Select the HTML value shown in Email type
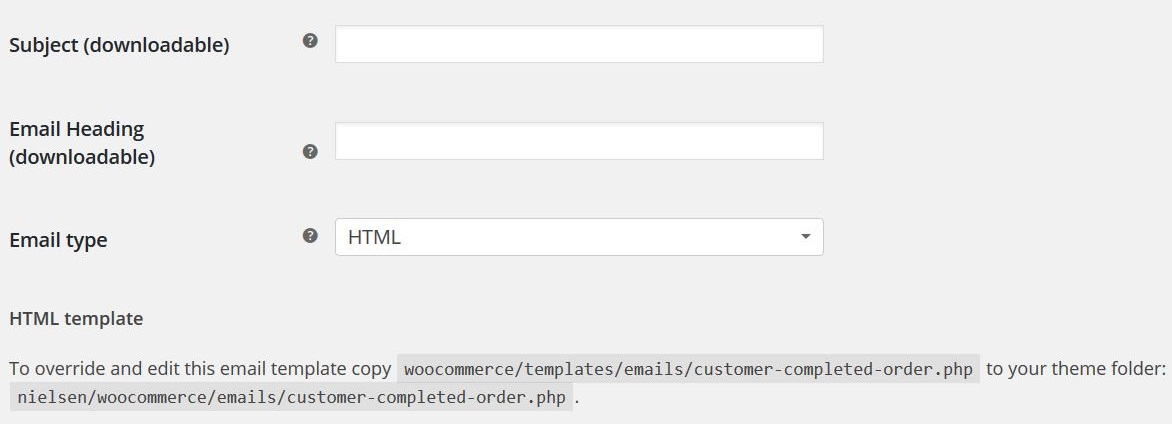The width and height of the screenshot is (1172, 424). tap(374, 237)
